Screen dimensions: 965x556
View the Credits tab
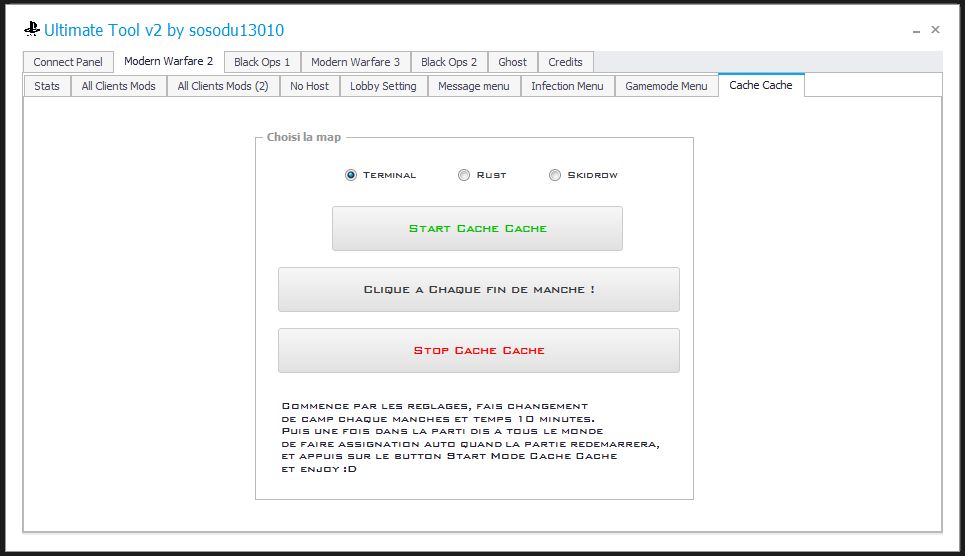point(566,62)
